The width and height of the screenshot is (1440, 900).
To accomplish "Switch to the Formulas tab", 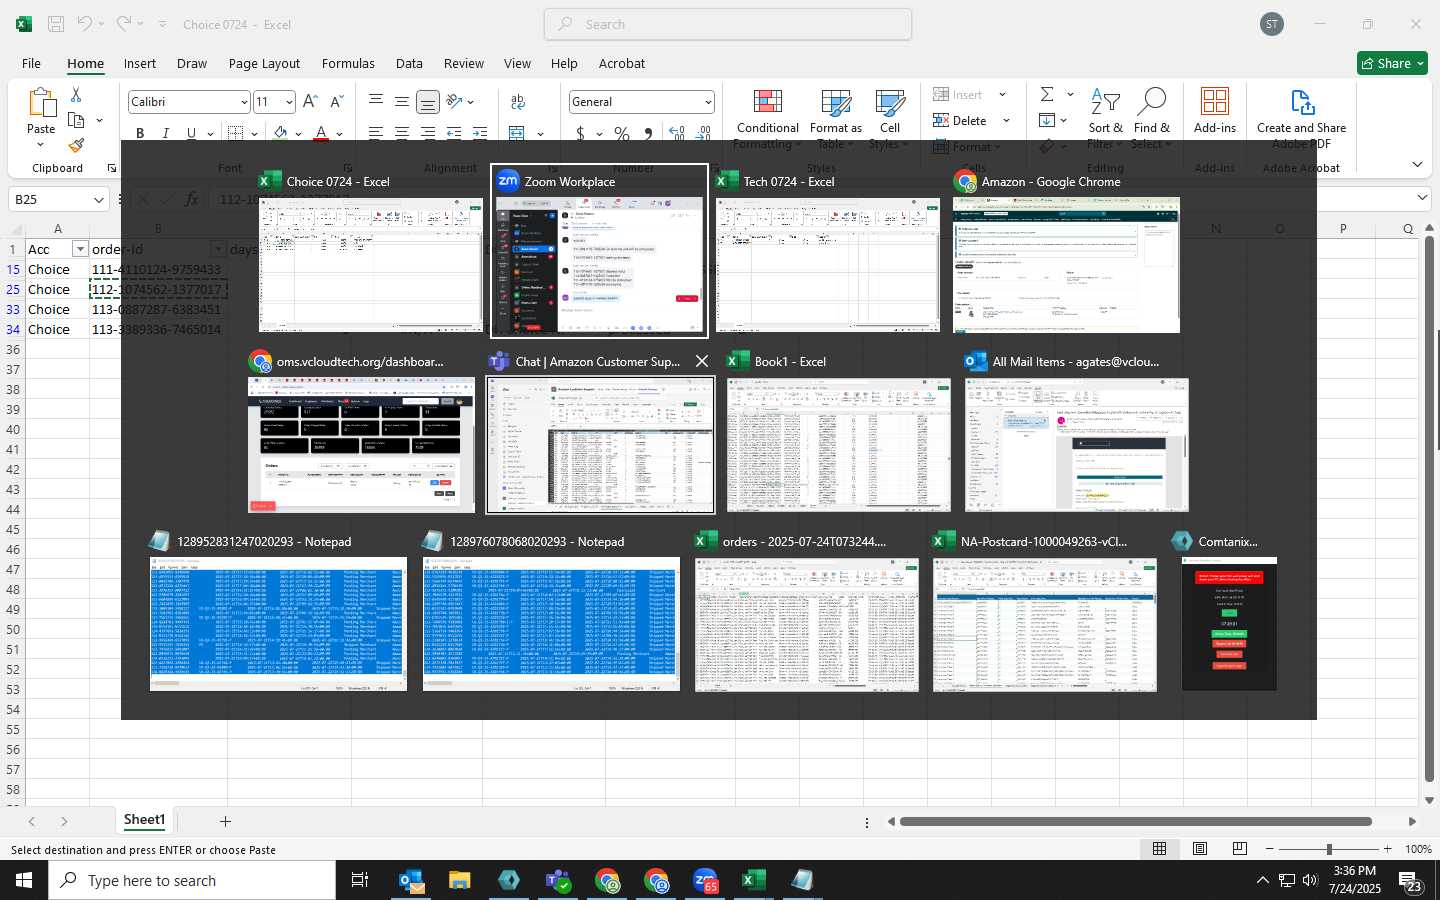I will coord(348,63).
